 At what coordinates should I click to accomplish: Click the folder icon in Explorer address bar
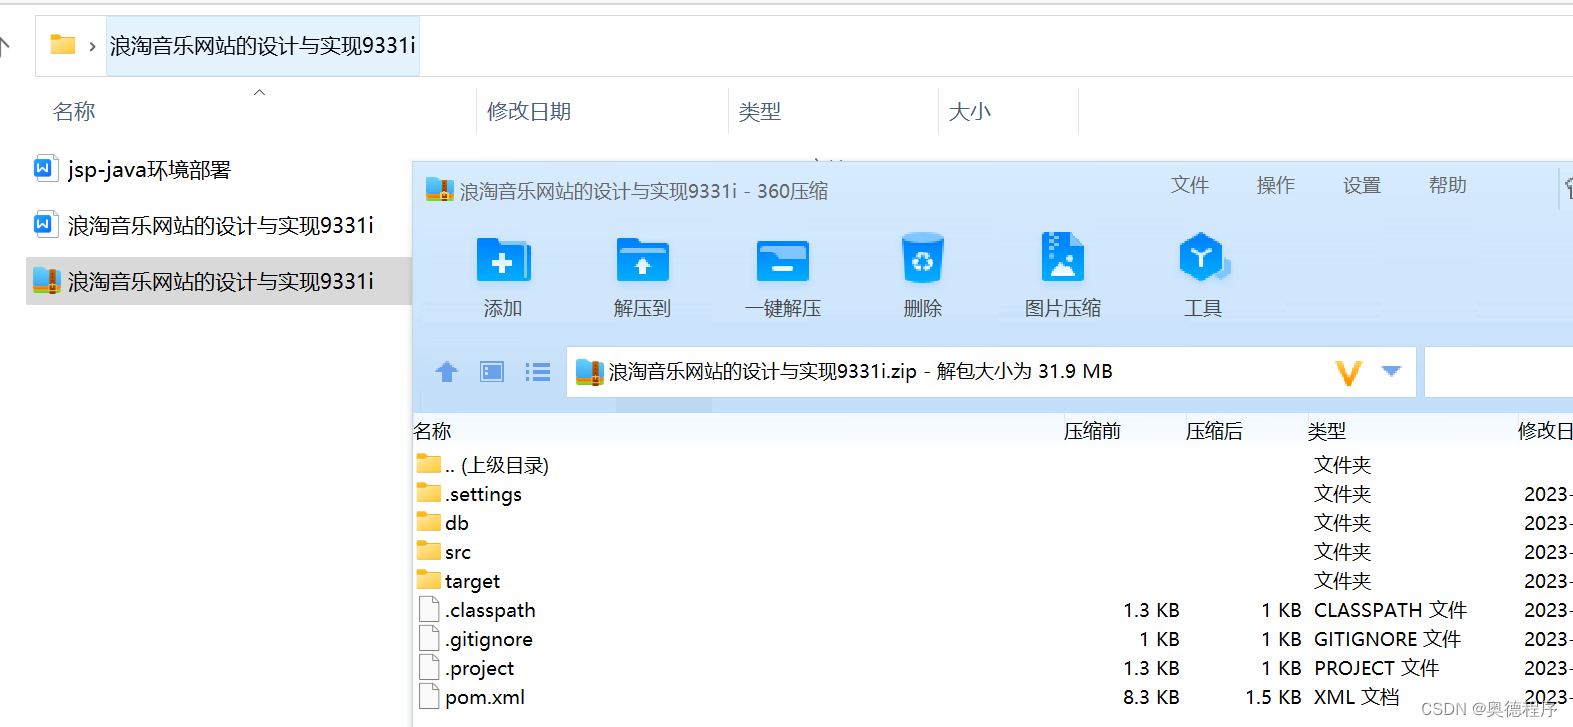63,44
